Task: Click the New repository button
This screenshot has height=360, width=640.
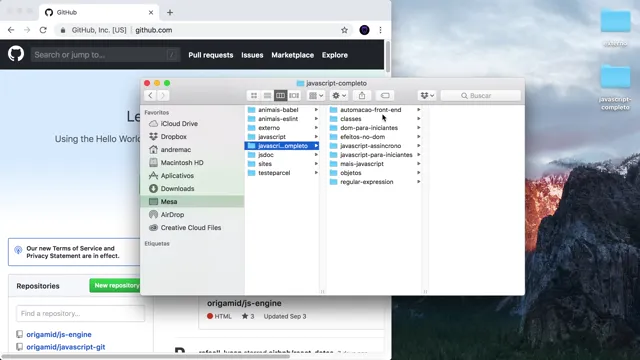Action: point(115,285)
